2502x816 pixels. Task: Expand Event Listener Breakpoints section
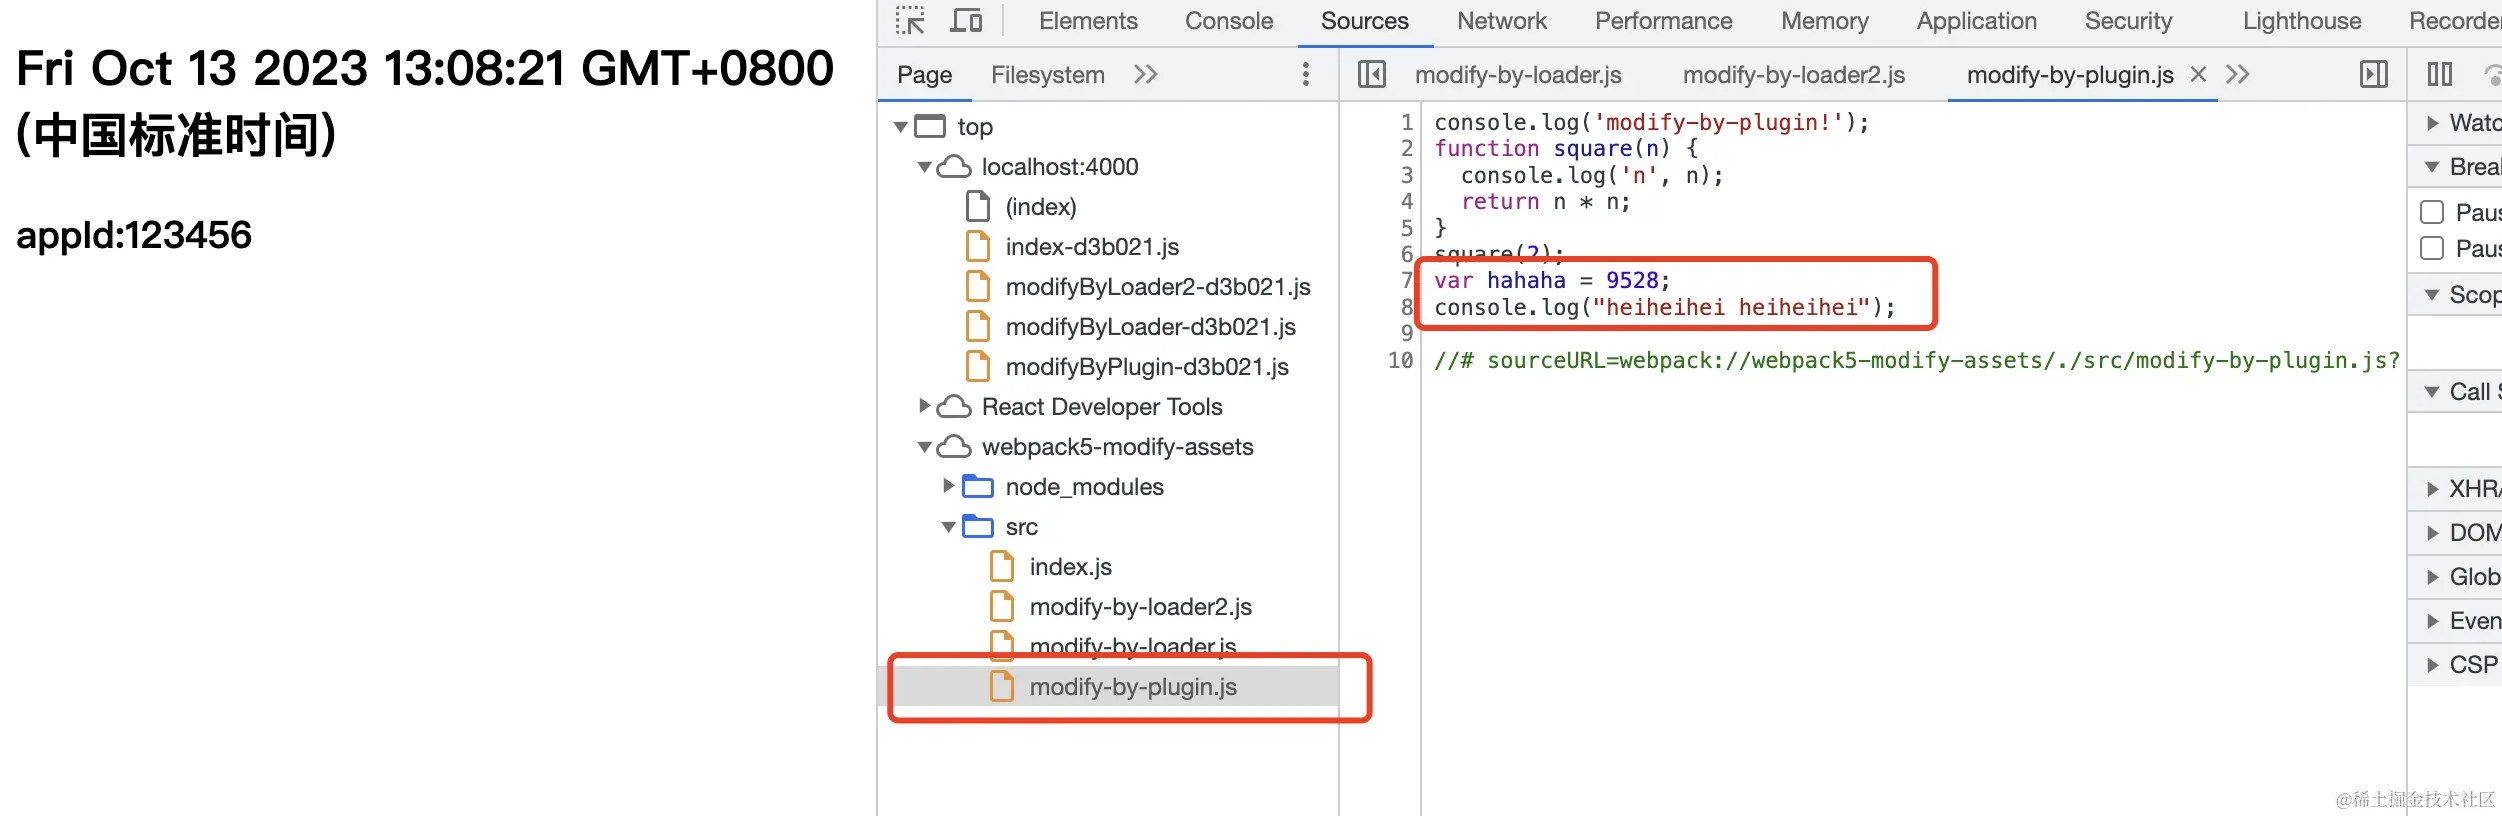tap(2433, 621)
